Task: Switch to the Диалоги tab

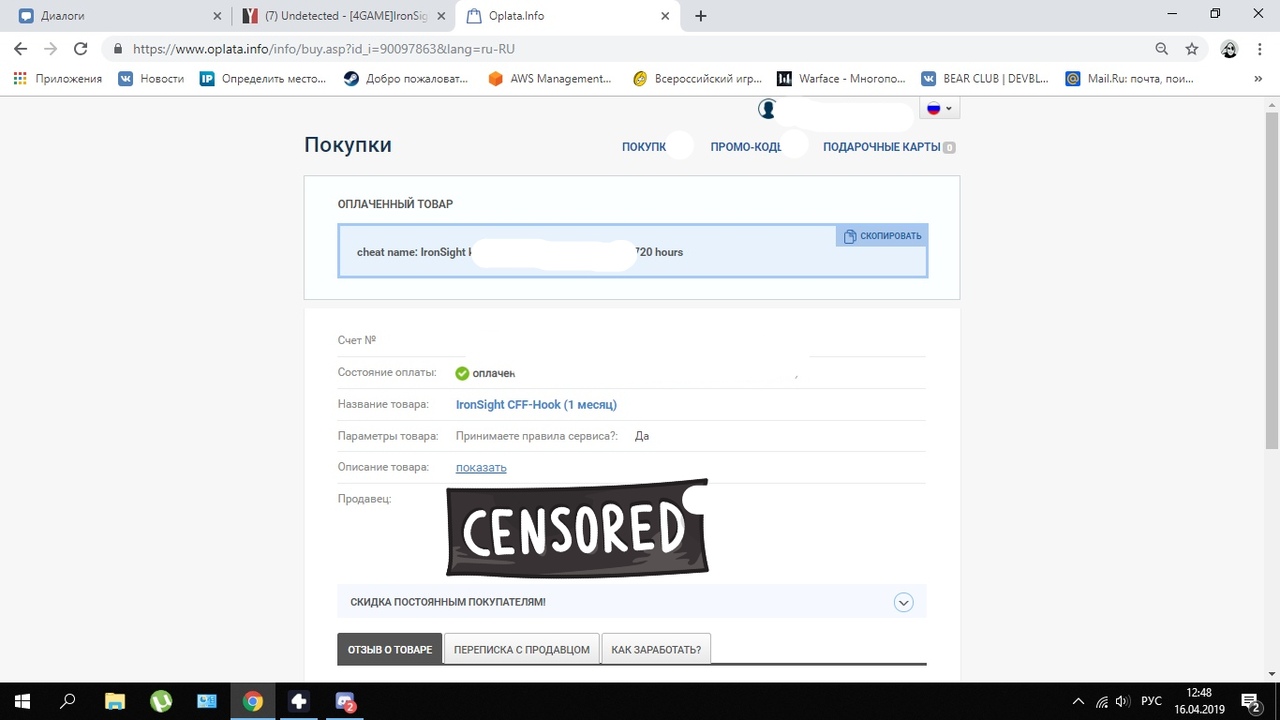Action: click(120, 16)
